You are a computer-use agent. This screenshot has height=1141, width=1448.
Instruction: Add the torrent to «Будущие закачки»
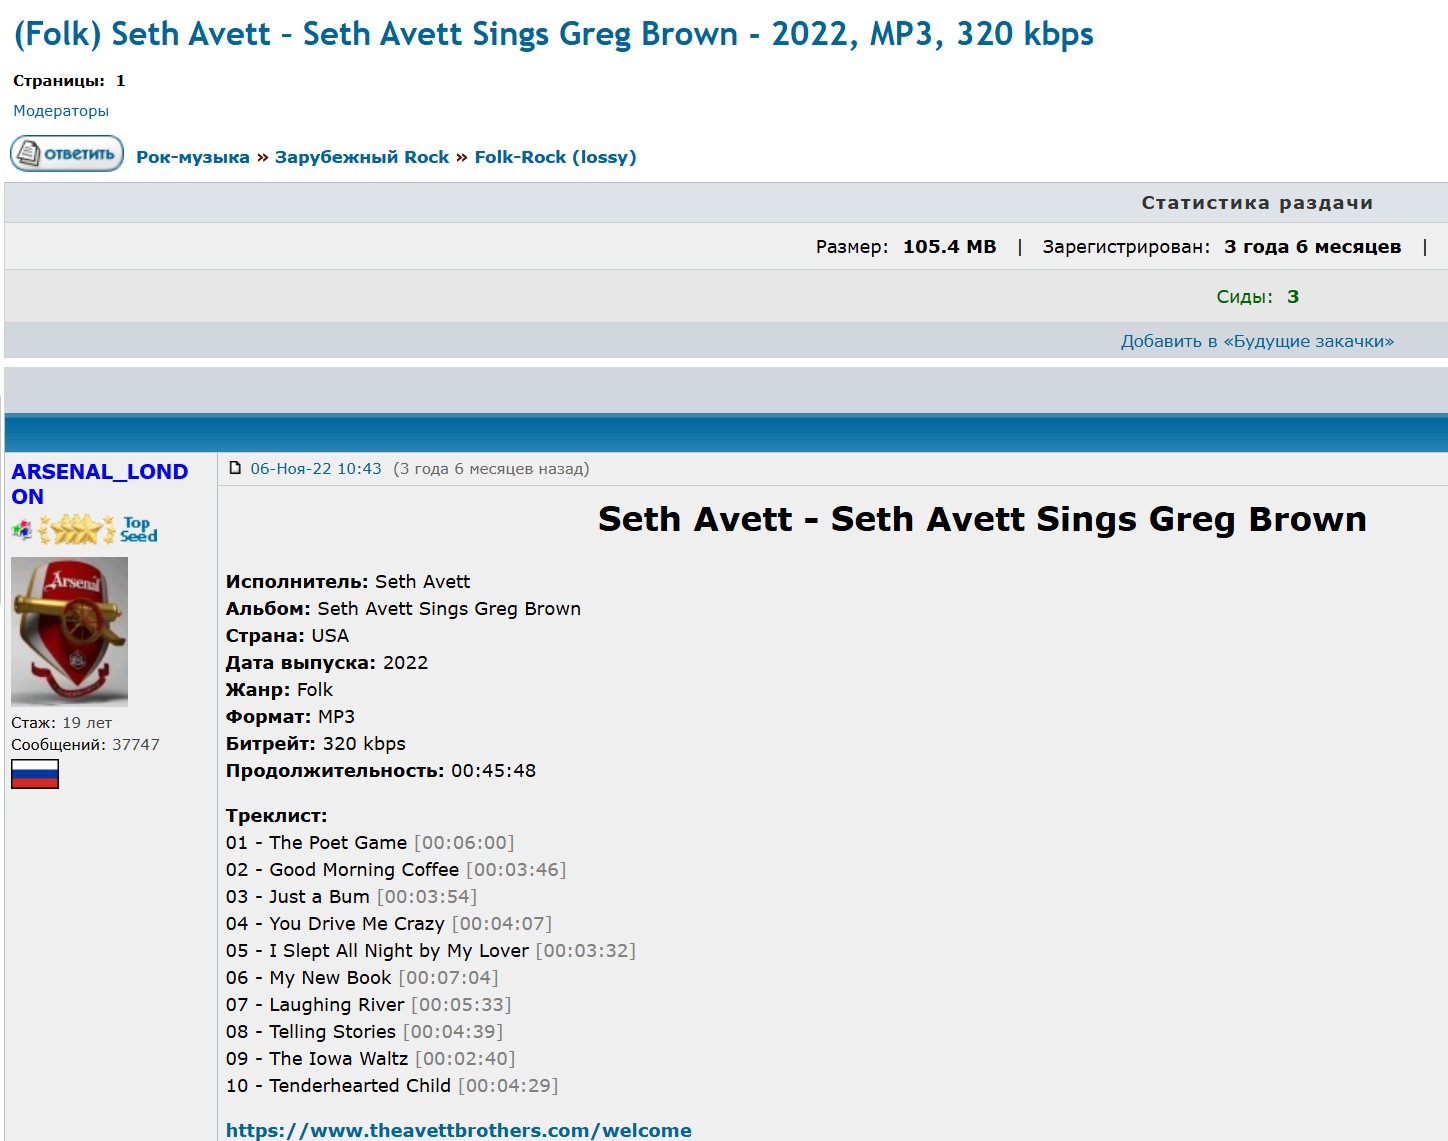coord(1257,341)
